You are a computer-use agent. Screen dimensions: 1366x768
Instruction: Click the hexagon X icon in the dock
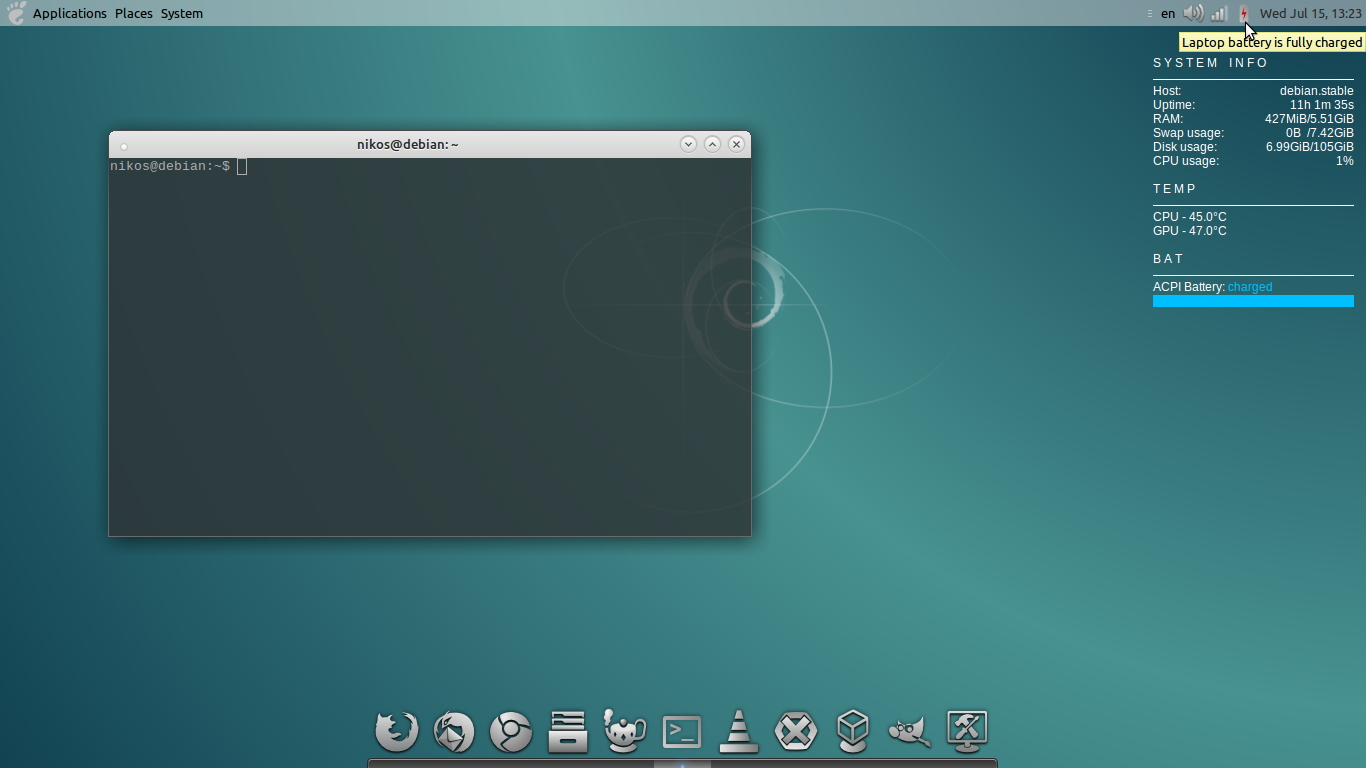point(796,731)
